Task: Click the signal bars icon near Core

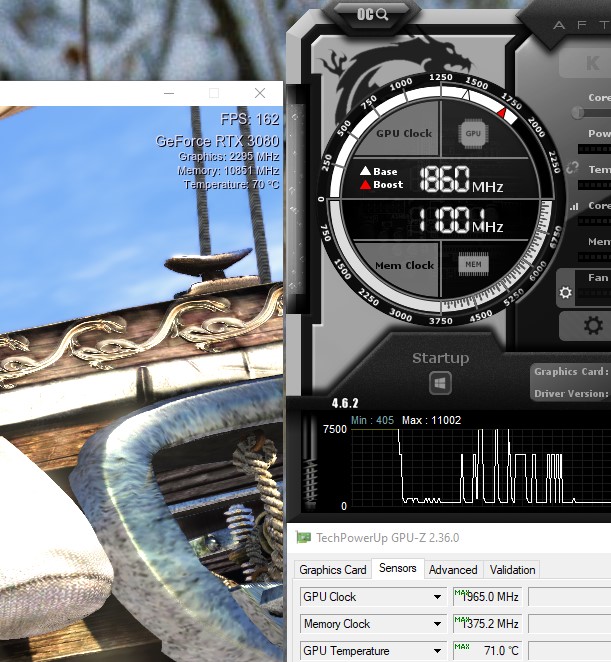Action: [x=574, y=206]
